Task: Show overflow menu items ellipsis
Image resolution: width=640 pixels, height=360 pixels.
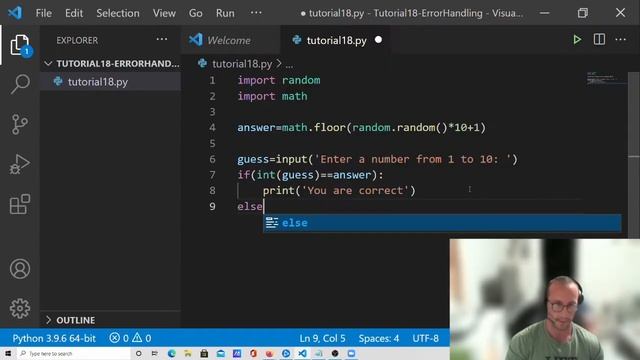Action: [256, 13]
